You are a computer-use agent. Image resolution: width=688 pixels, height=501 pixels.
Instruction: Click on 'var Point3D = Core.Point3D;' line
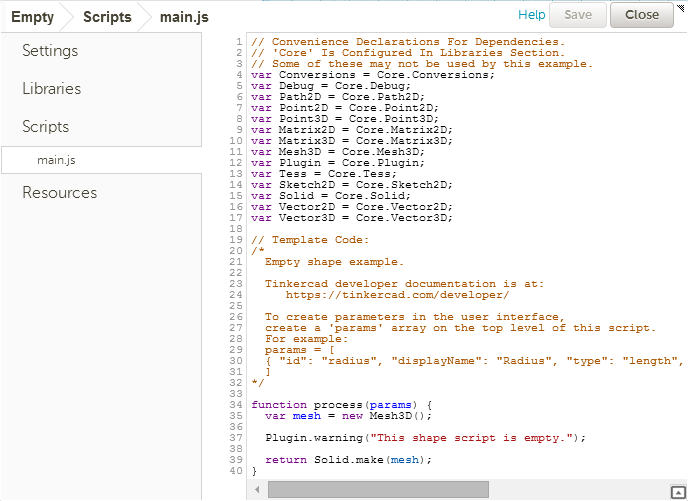[345, 118]
